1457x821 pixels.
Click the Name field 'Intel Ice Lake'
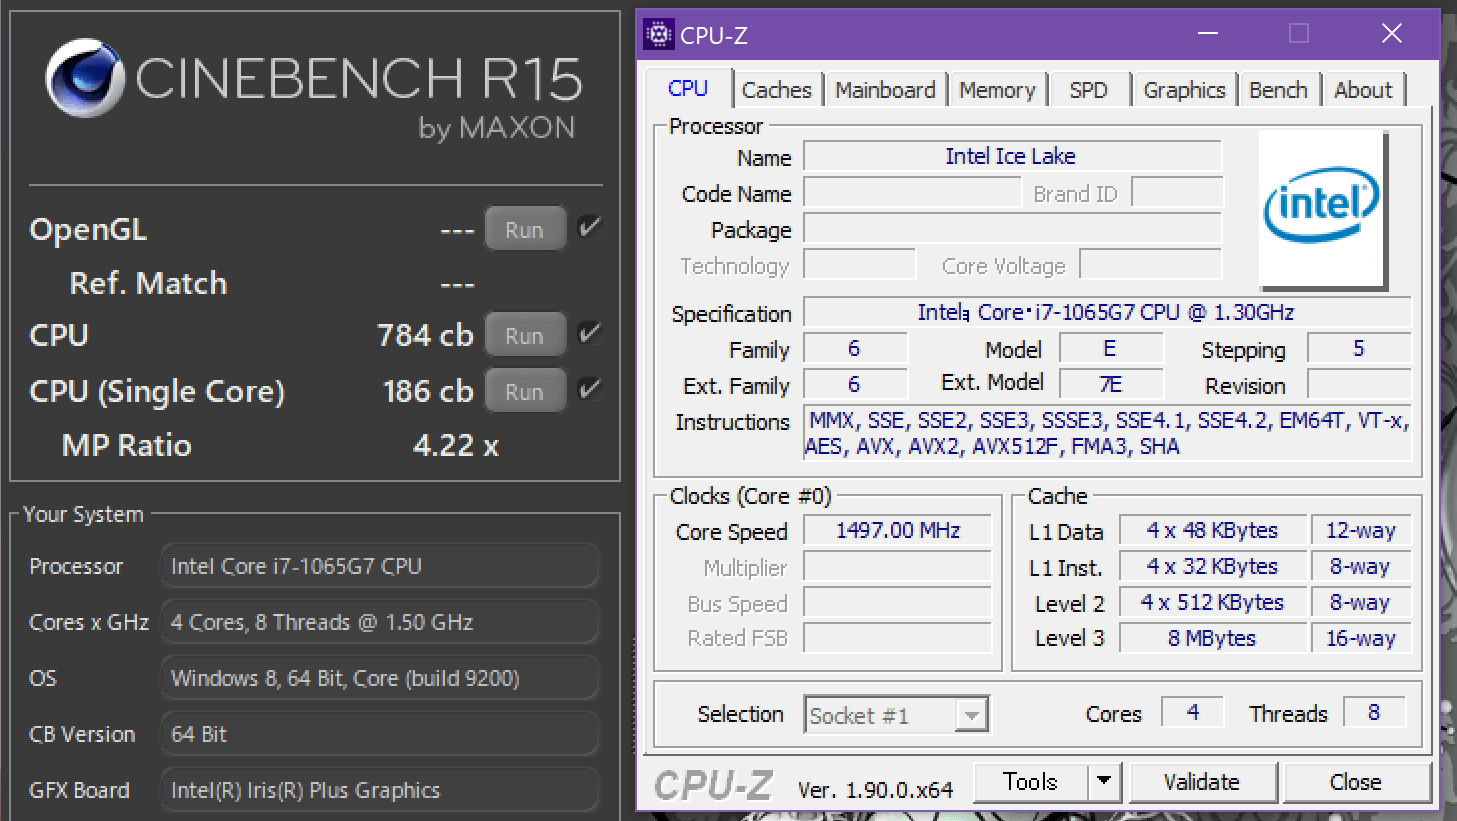1012,156
